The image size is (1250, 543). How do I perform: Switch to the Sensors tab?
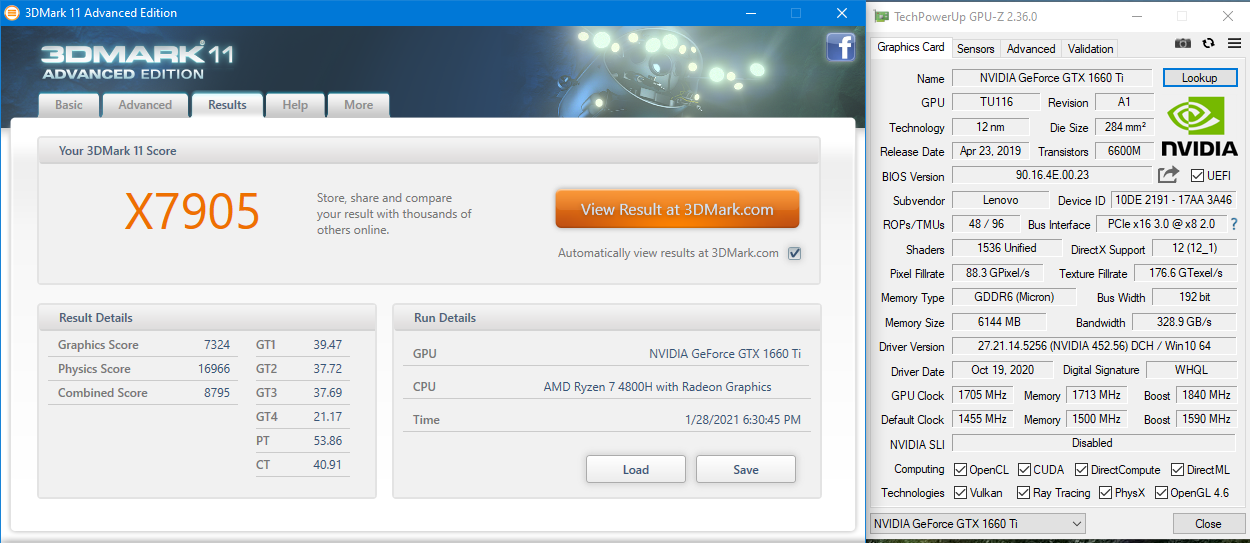tap(976, 48)
